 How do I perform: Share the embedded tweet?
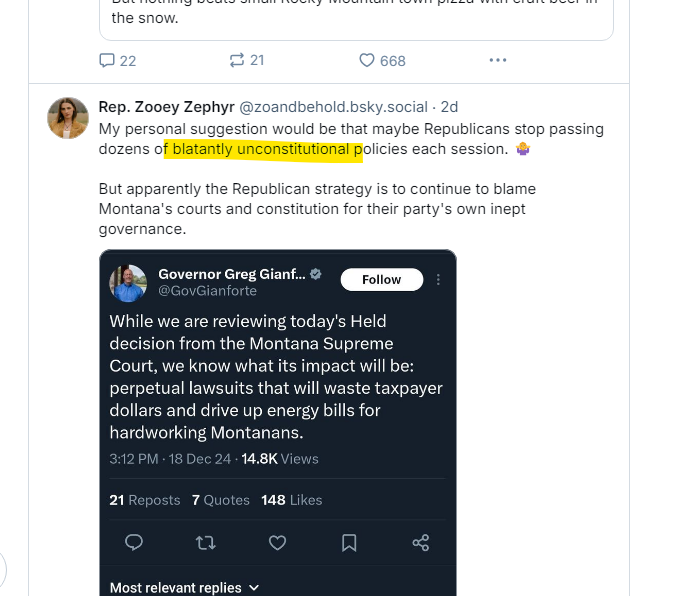point(421,542)
